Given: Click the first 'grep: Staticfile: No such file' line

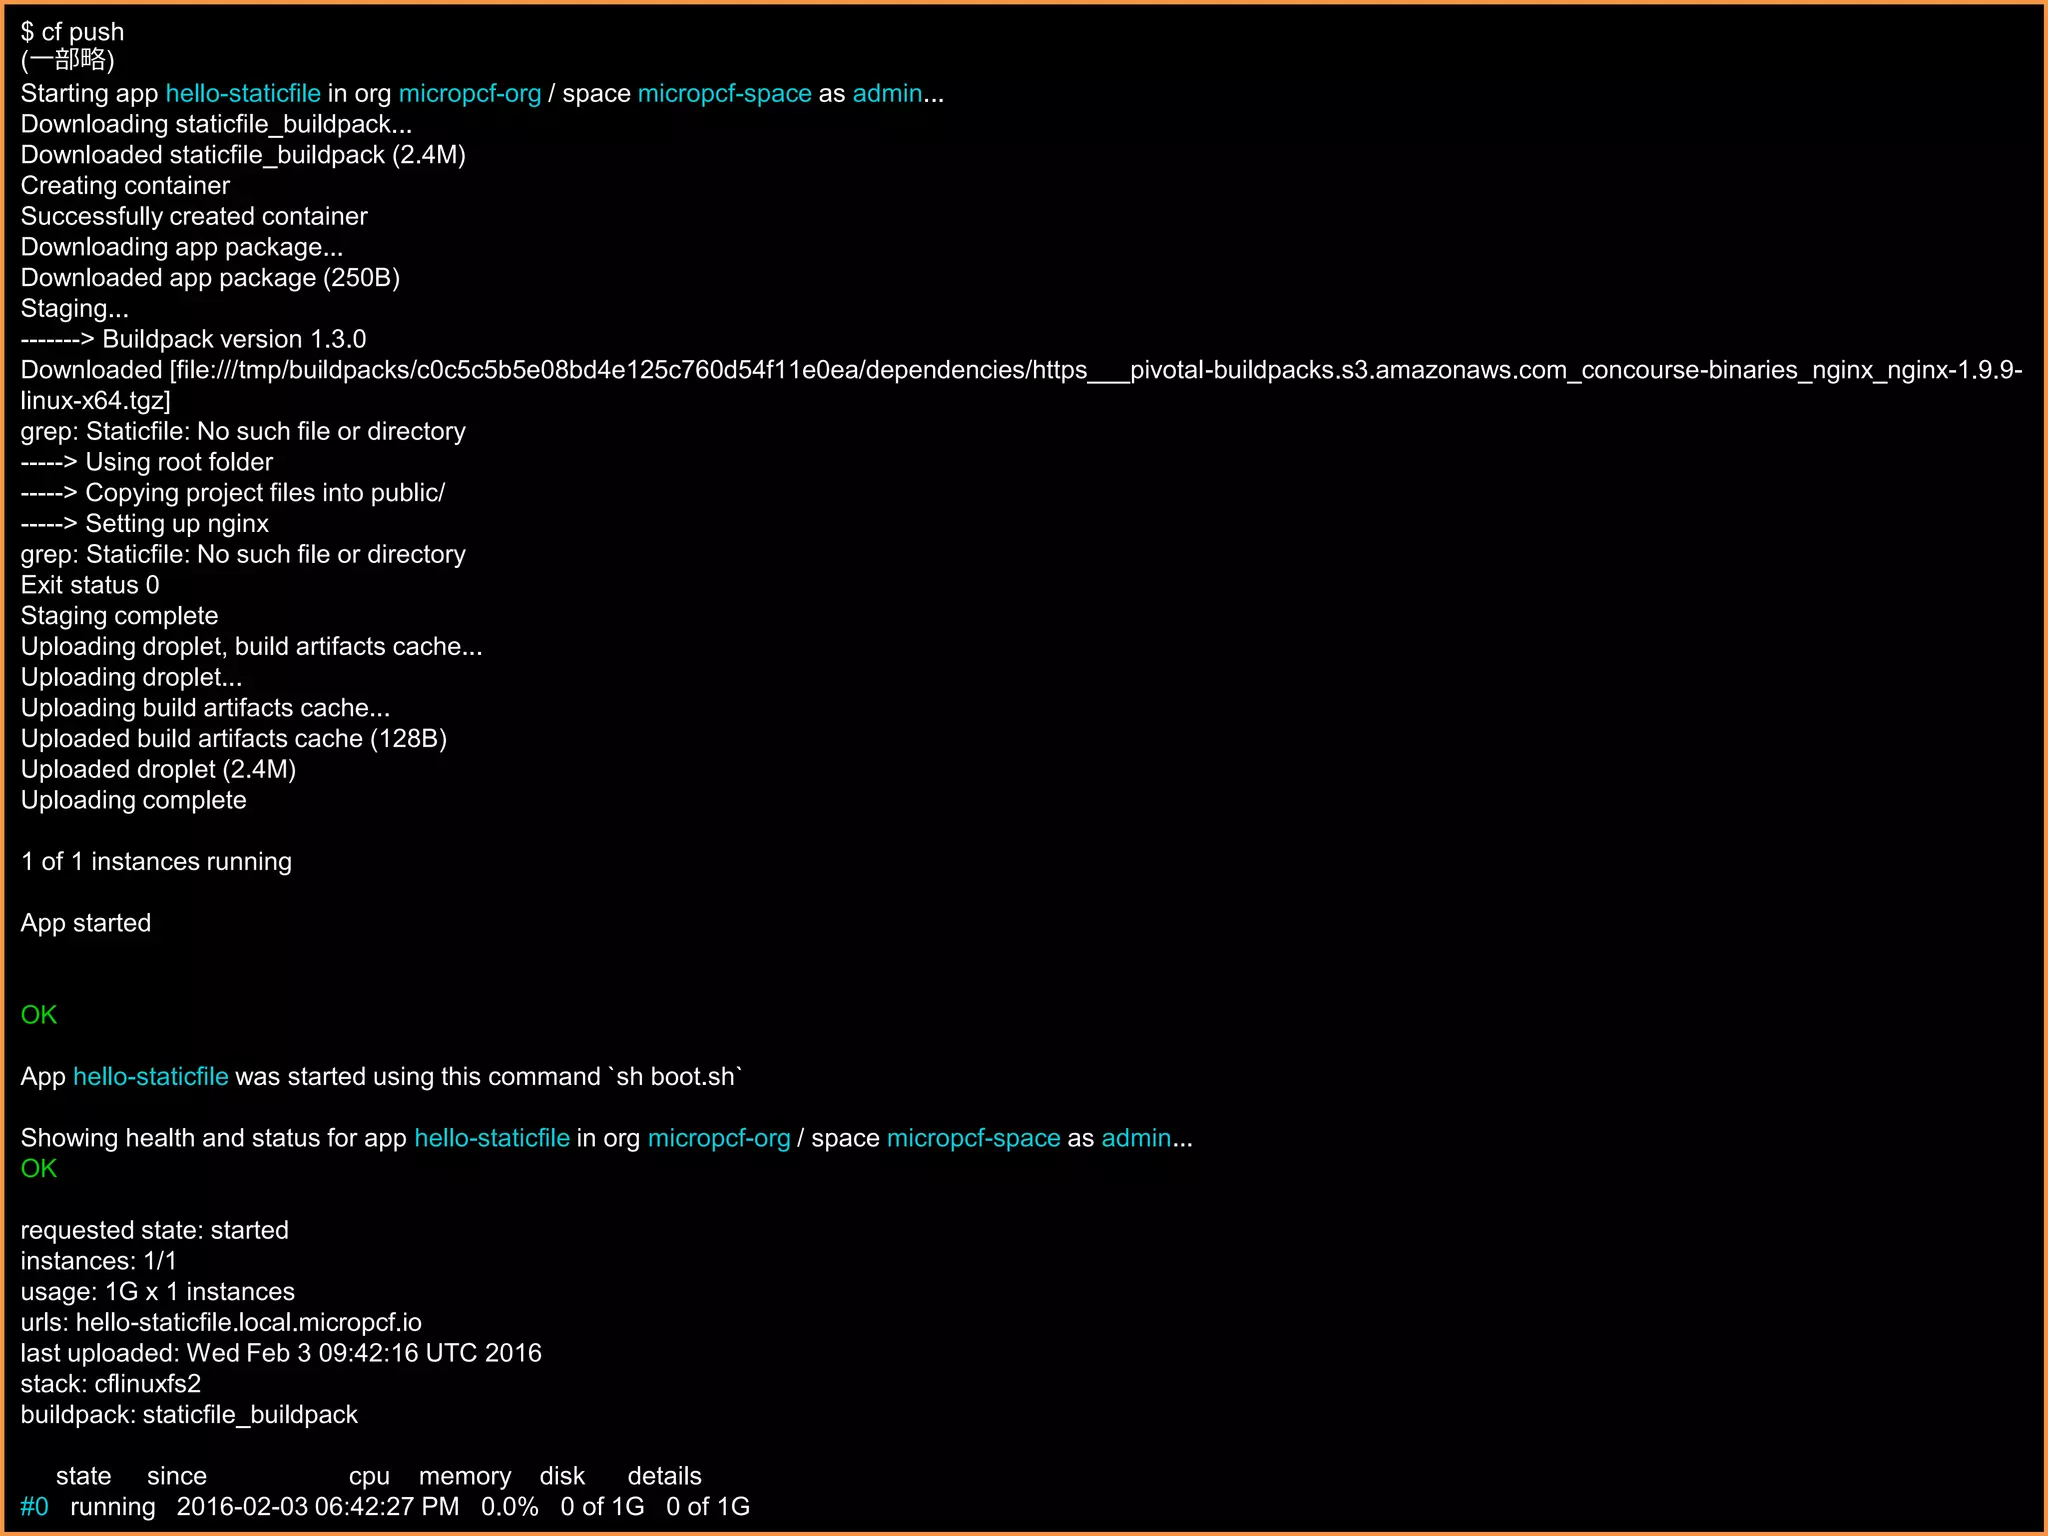Looking at the screenshot, I should tap(243, 432).
